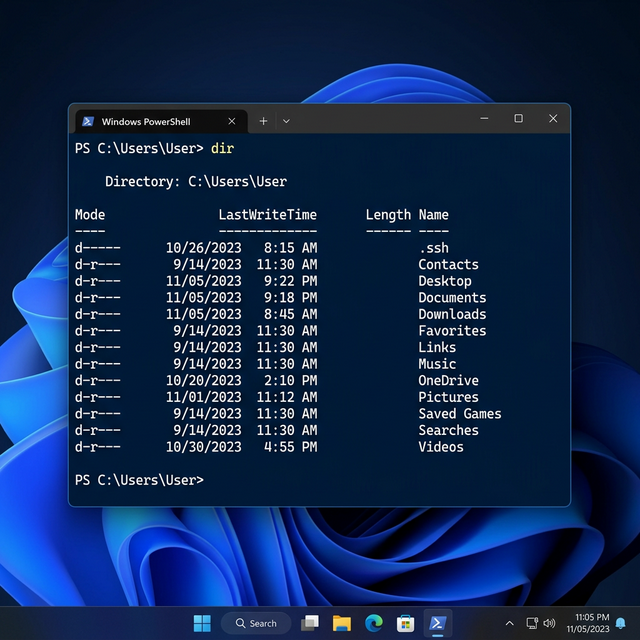640x640 pixels.
Task: Click the first 'PS C:\Users\User>' prompt
Action: [x=139, y=149]
